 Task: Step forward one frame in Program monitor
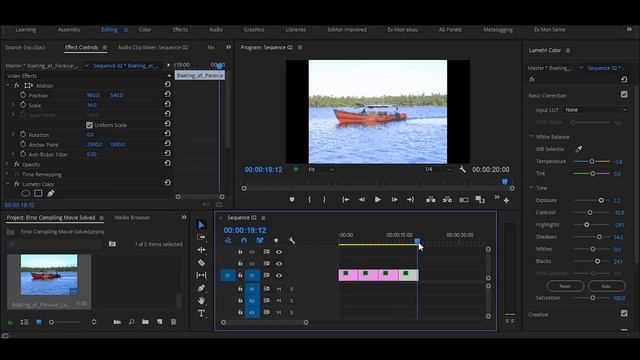(x=394, y=200)
